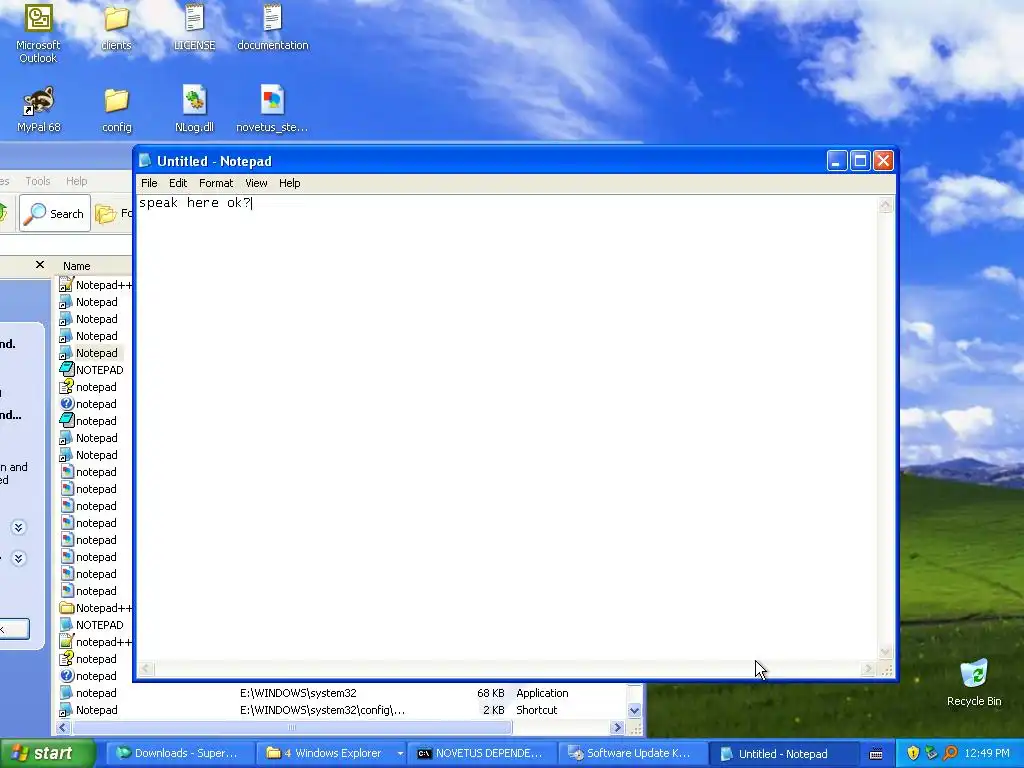The height and width of the screenshot is (768, 1024).
Task: Click the Explorer horizontal scroll left arrow
Action: [63, 728]
